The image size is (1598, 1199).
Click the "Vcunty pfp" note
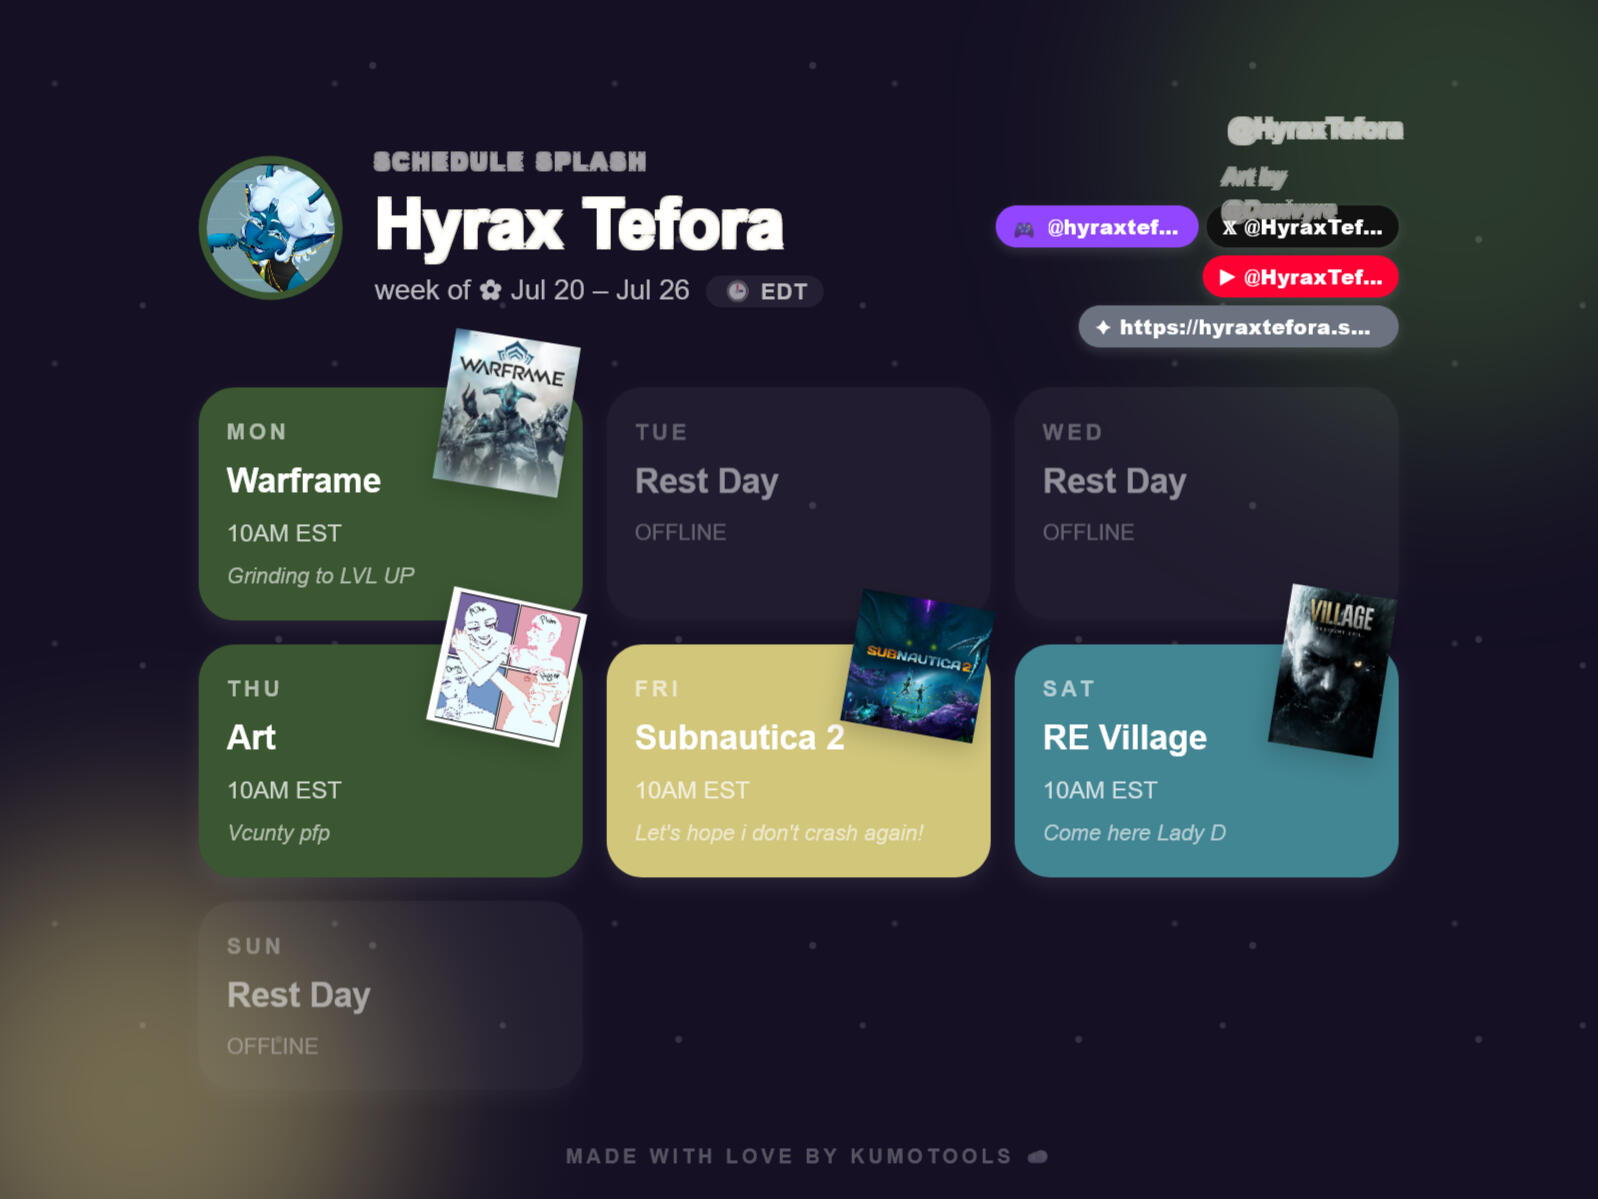coord(278,833)
